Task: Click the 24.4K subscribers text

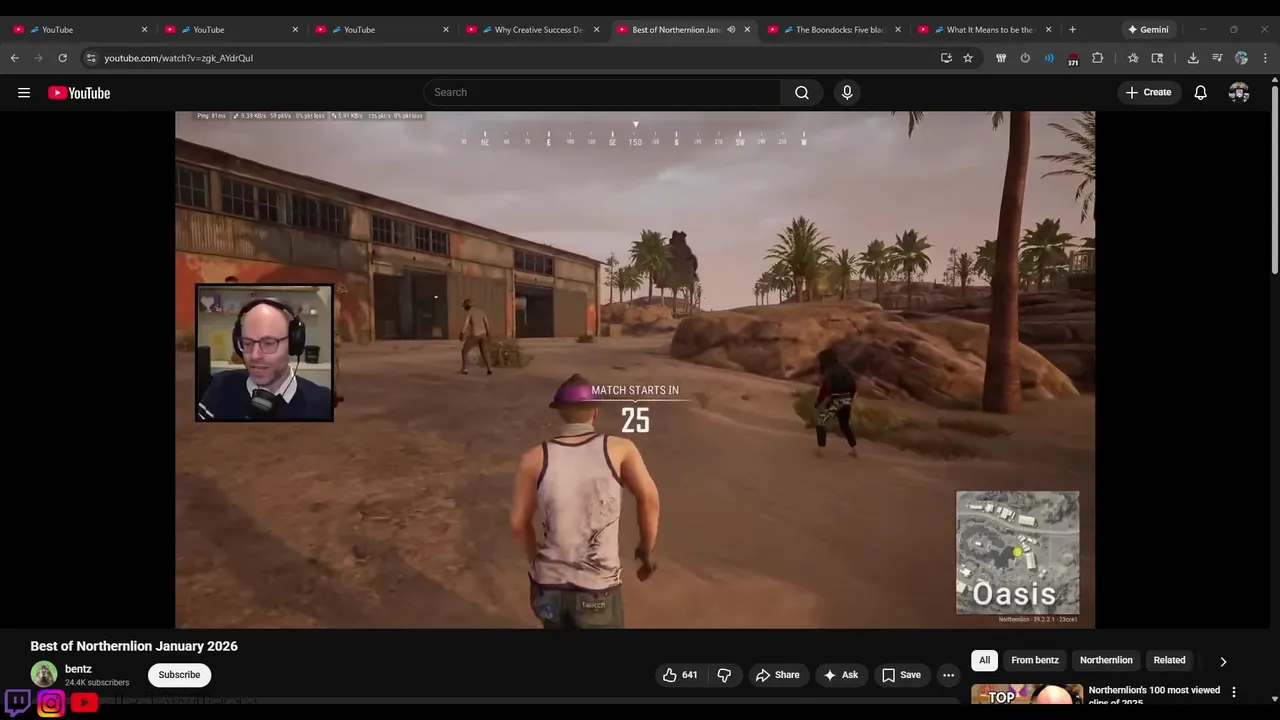Action: pos(97,683)
